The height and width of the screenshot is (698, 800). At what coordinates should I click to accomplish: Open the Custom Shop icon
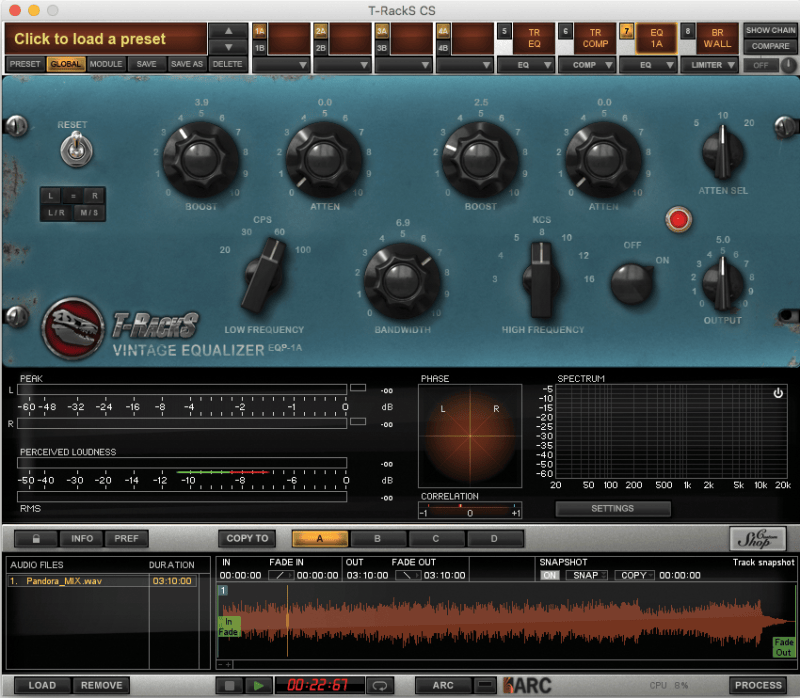[758, 539]
